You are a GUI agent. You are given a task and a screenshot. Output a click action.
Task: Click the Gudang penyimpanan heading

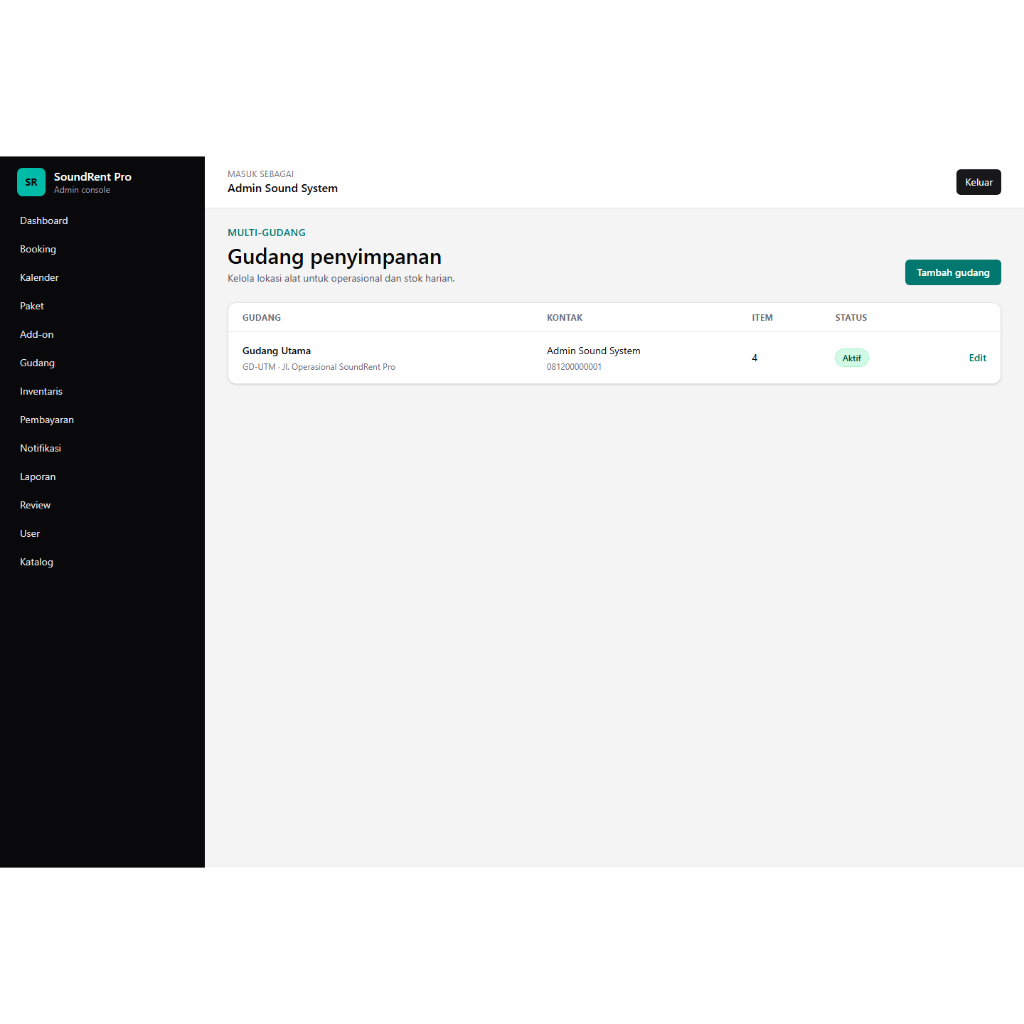pyautogui.click(x=334, y=257)
